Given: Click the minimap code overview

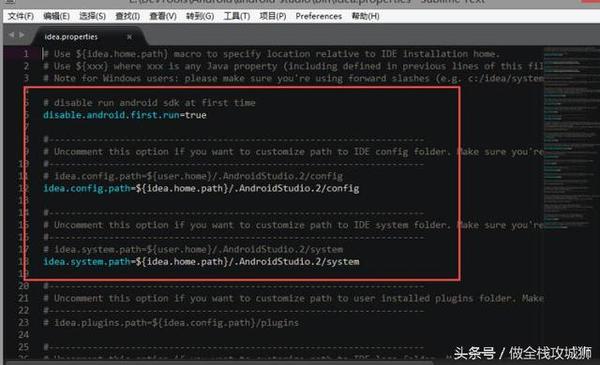Looking at the screenshot, I should pyautogui.click(x=571, y=138).
